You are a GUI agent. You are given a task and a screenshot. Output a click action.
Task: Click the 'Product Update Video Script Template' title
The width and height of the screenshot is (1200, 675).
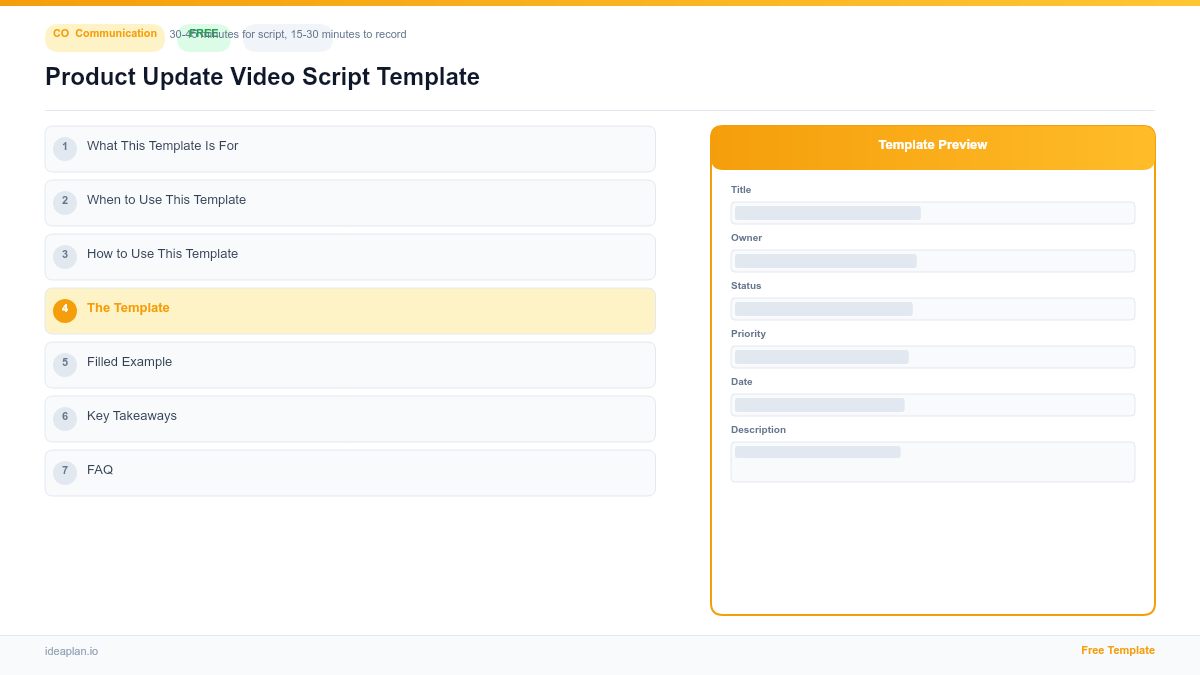pyautogui.click(x=262, y=77)
